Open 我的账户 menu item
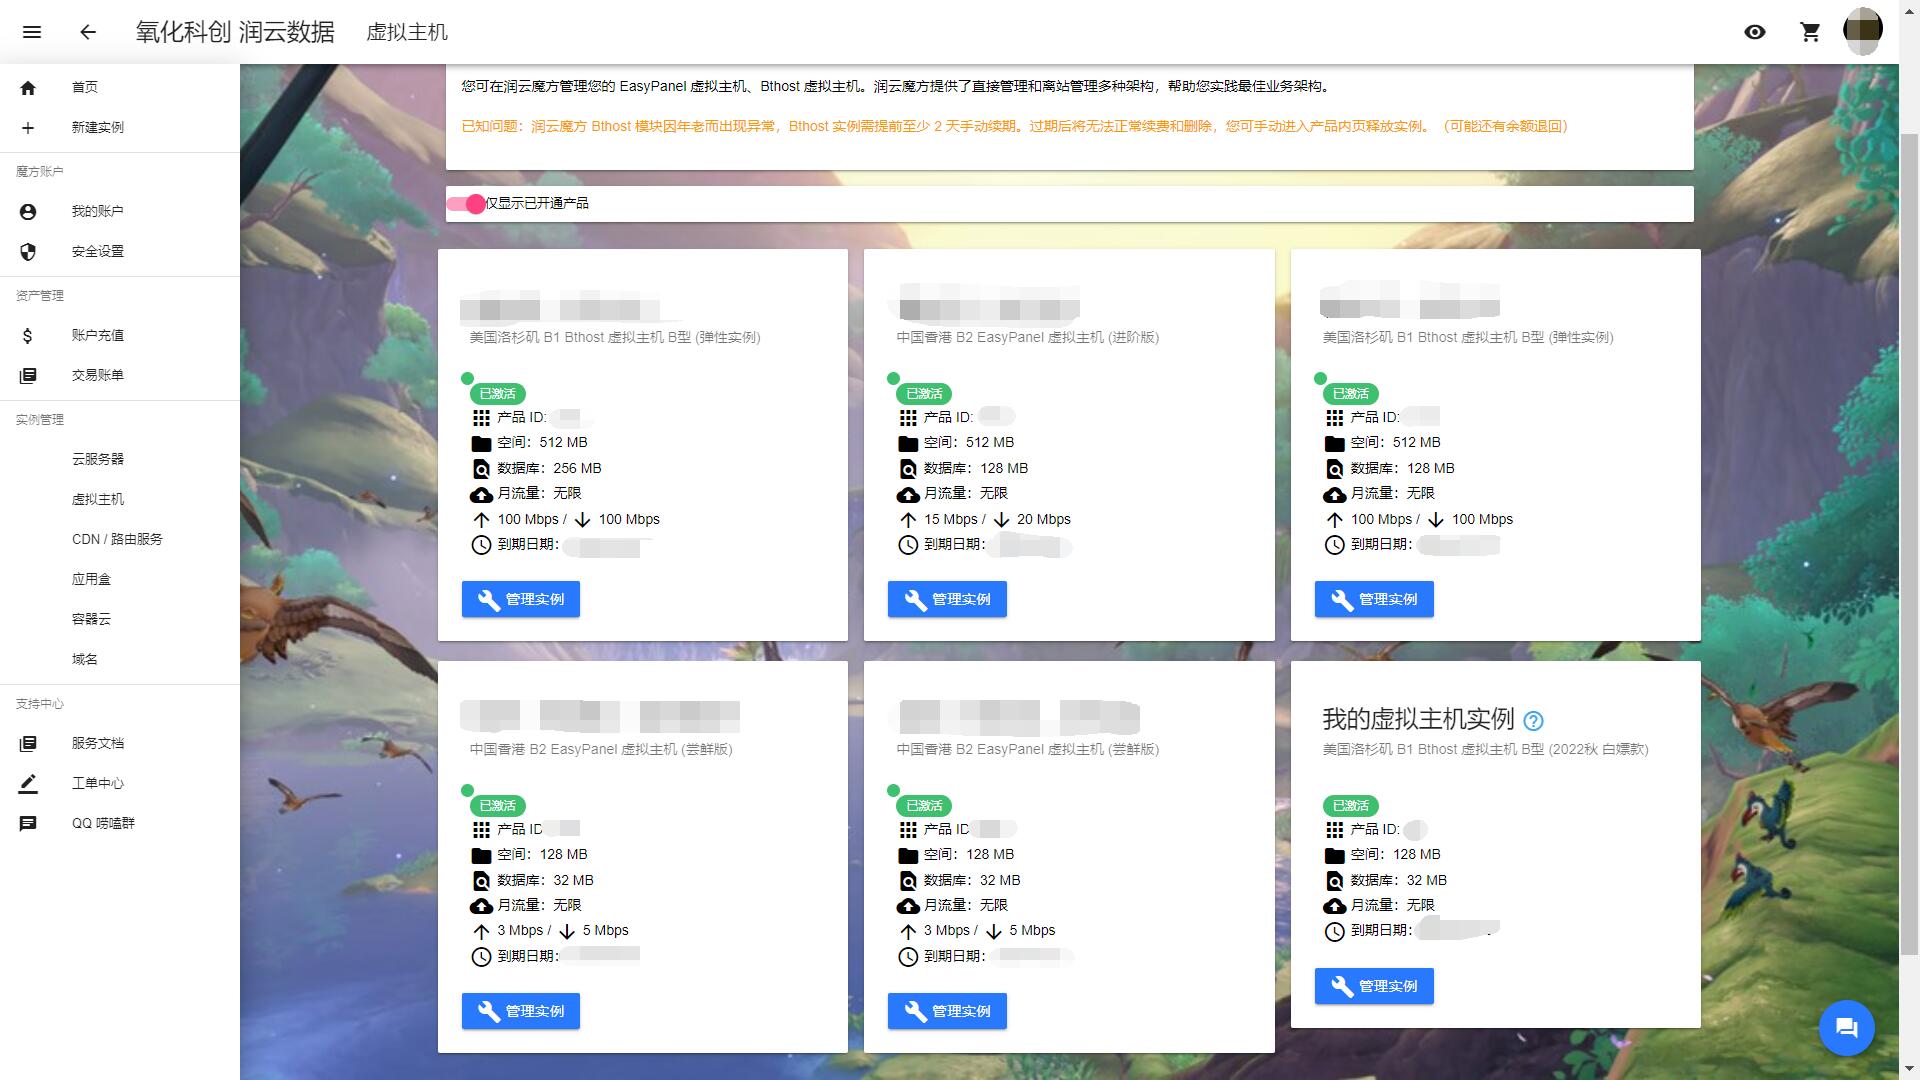This screenshot has height=1080, width=1920. [x=120, y=212]
